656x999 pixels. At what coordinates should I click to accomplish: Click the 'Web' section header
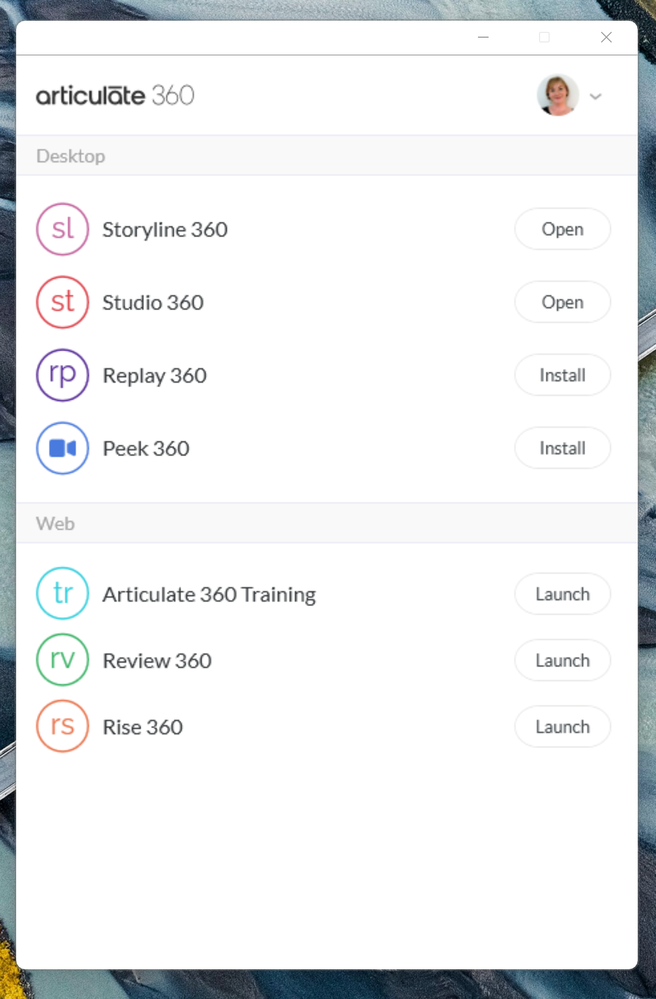(327, 524)
